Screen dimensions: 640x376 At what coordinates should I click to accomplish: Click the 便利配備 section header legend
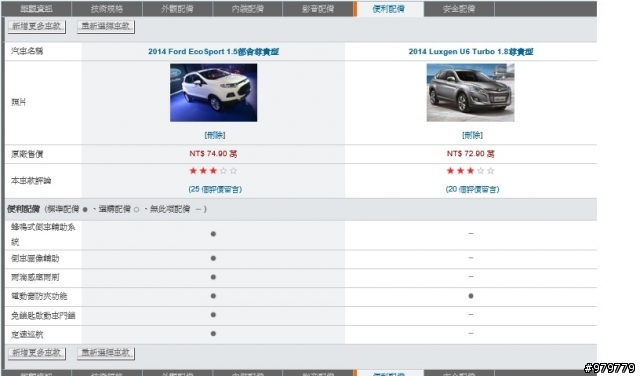(x=107, y=209)
